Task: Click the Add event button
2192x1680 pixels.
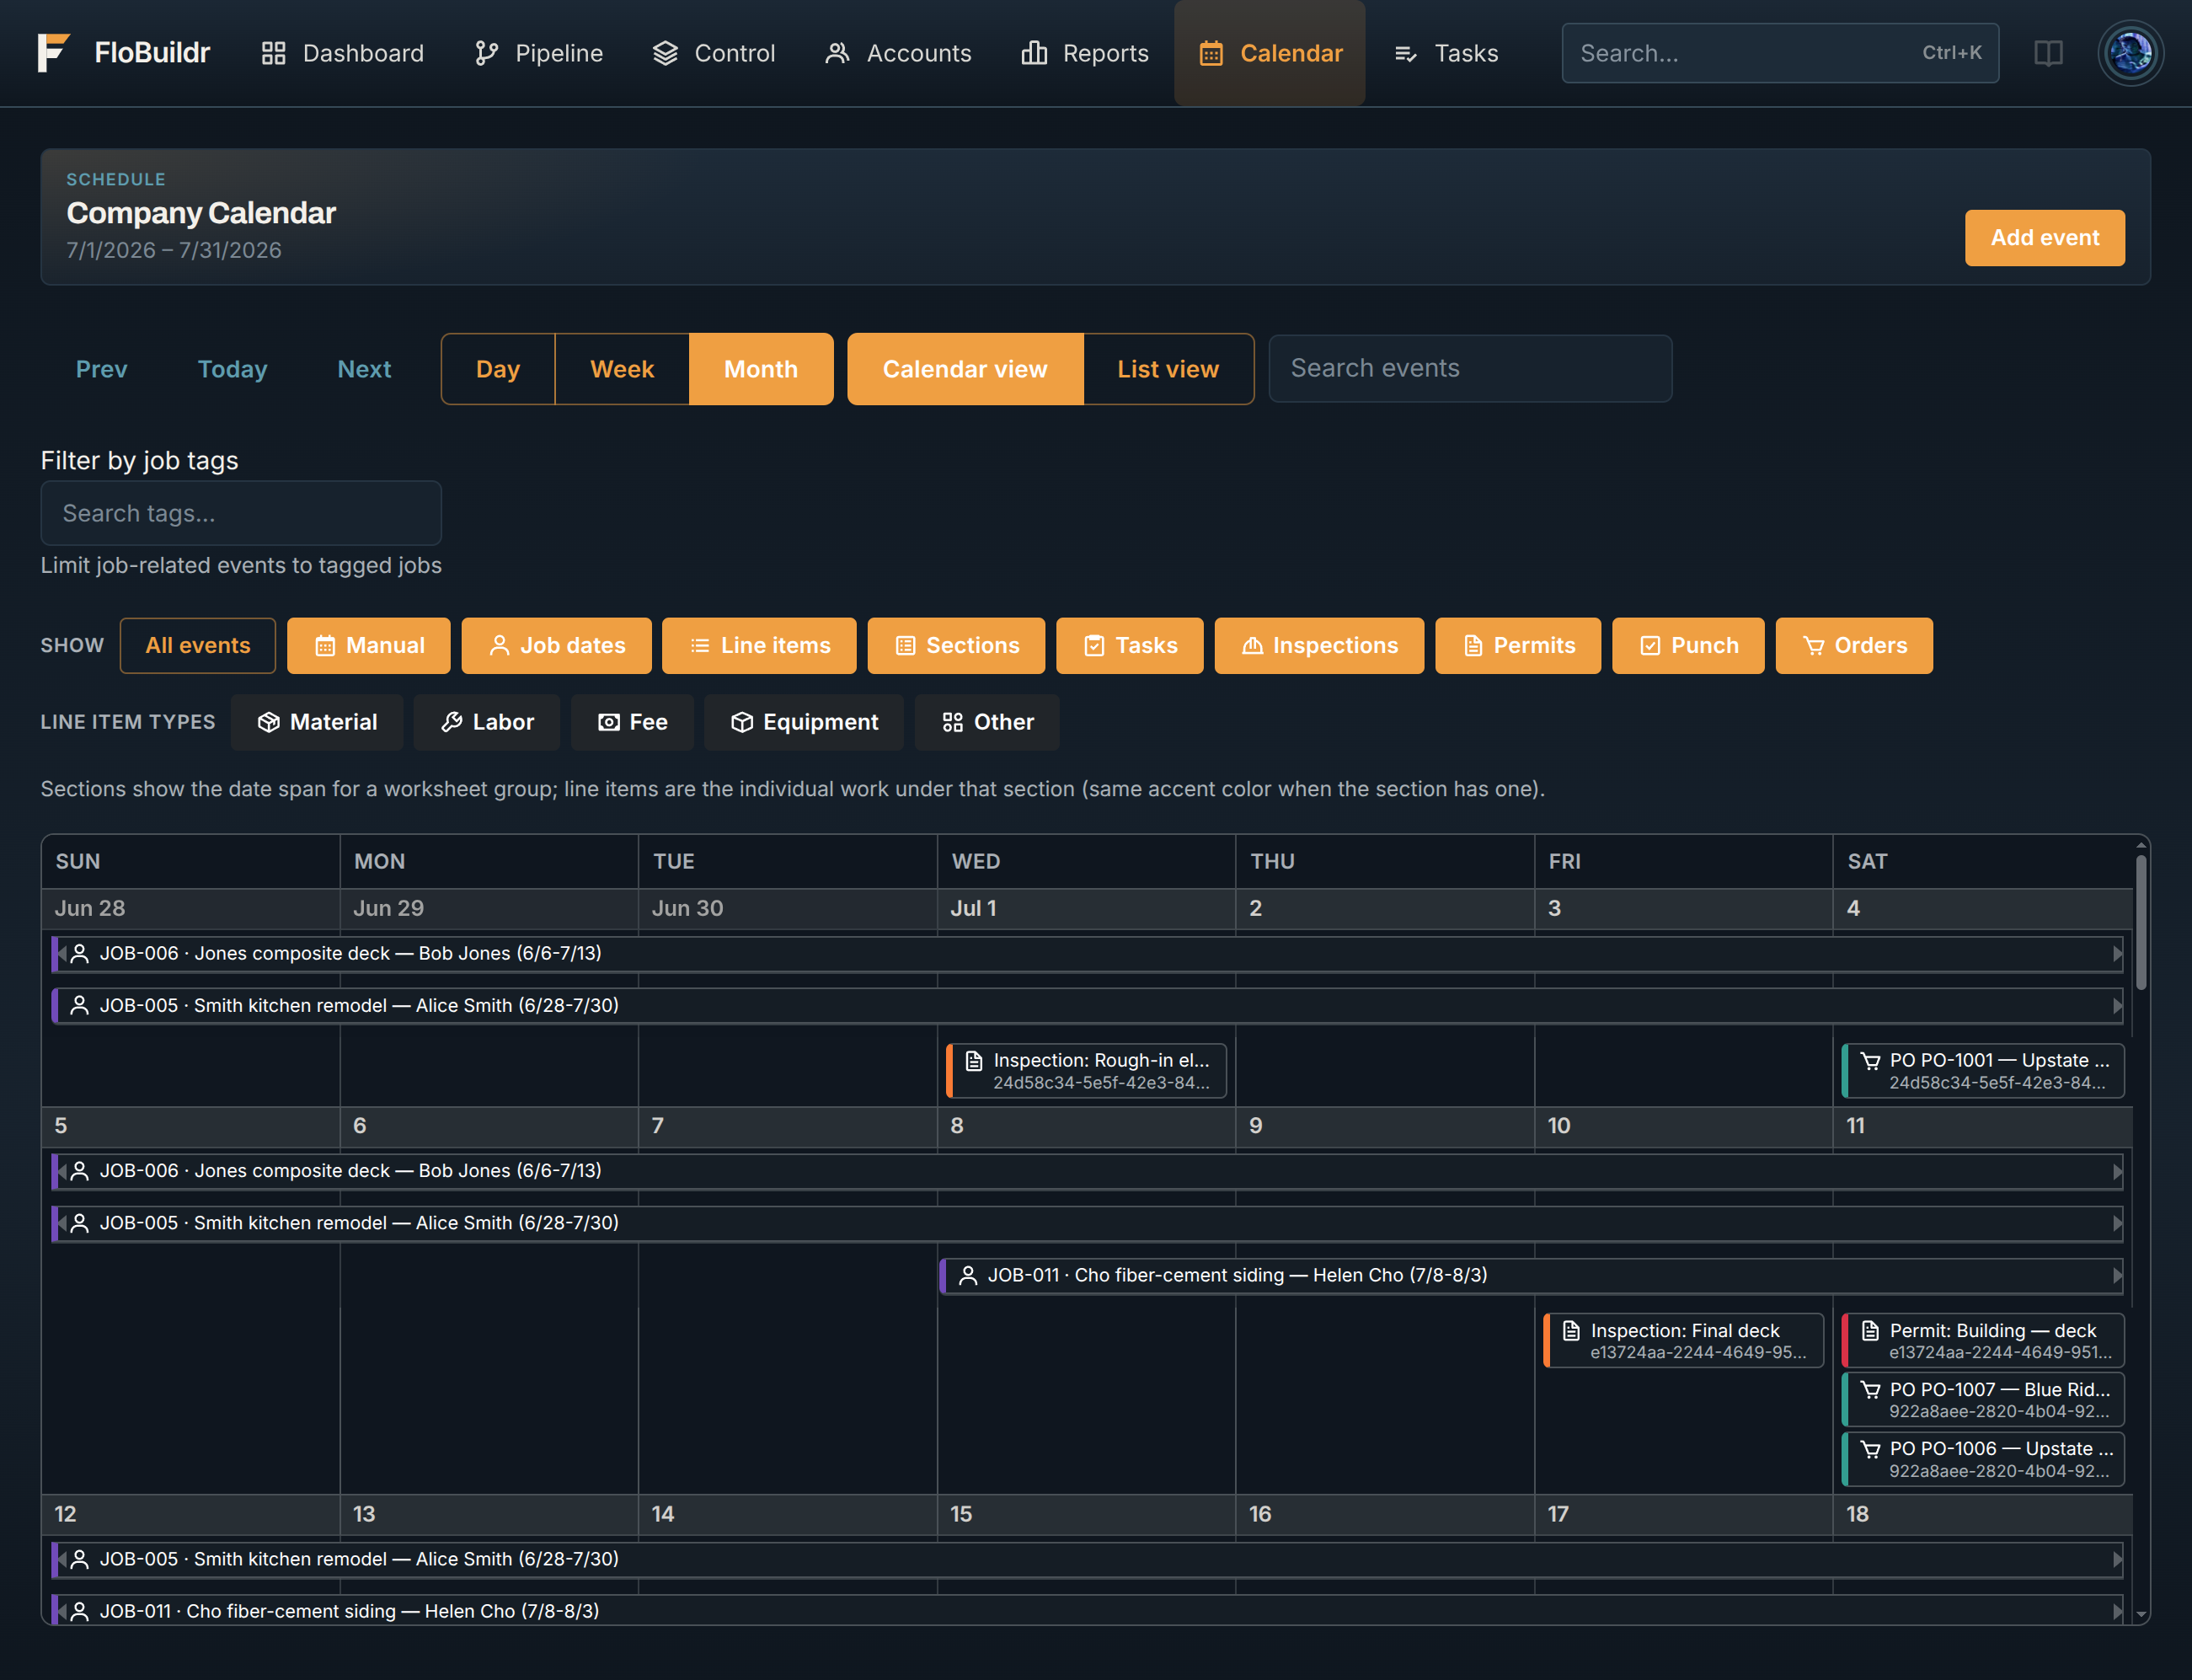Action: [2045, 238]
